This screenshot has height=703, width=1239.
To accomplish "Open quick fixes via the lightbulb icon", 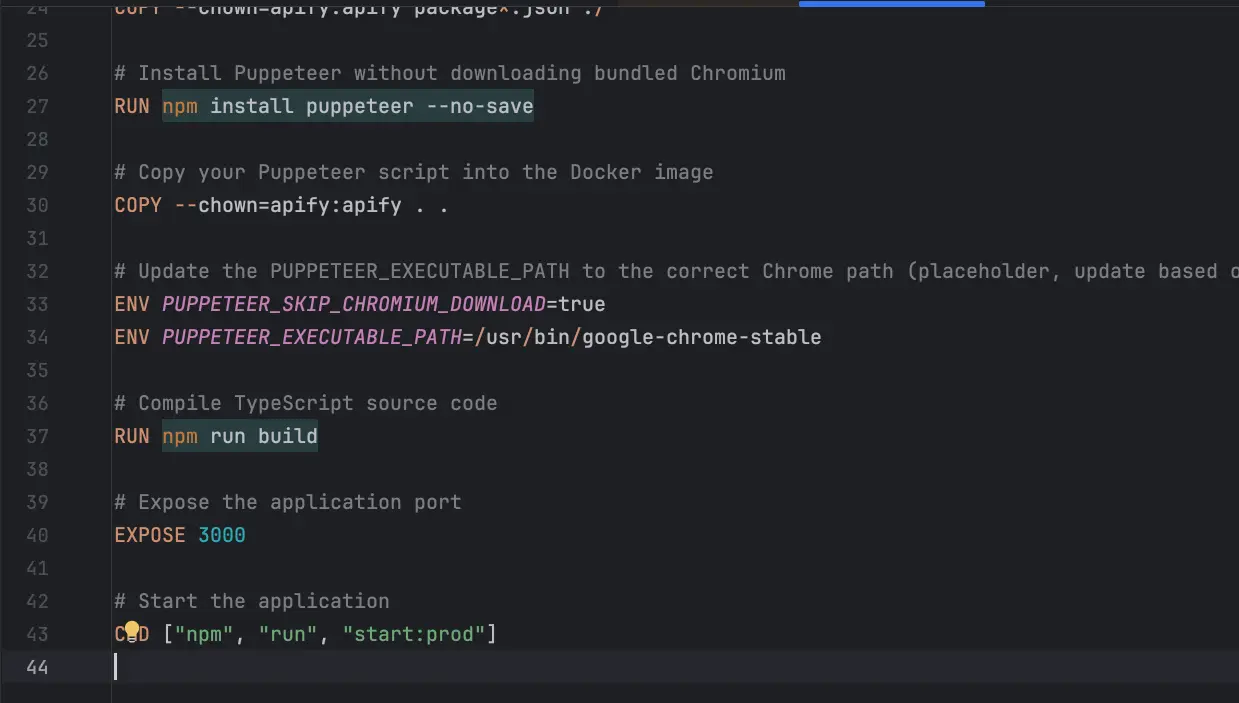I will (131, 633).
